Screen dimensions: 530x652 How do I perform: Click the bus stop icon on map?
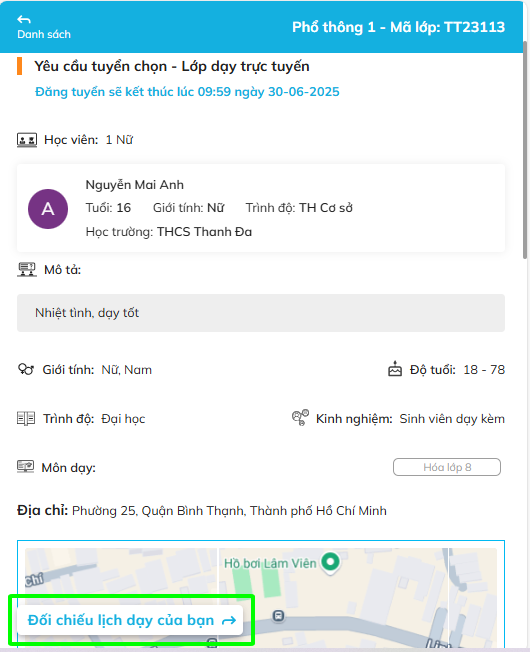click(279, 615)
